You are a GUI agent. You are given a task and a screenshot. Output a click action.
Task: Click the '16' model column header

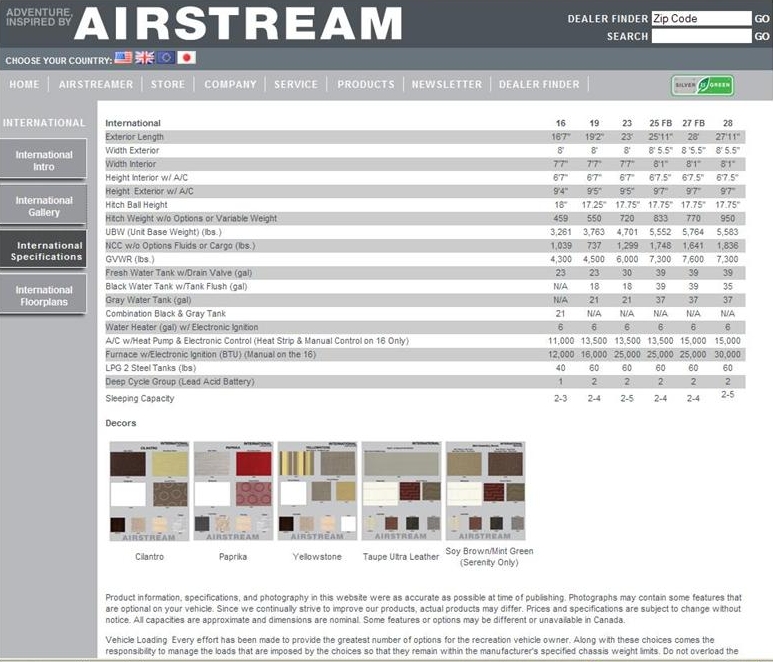click(561, 123)
